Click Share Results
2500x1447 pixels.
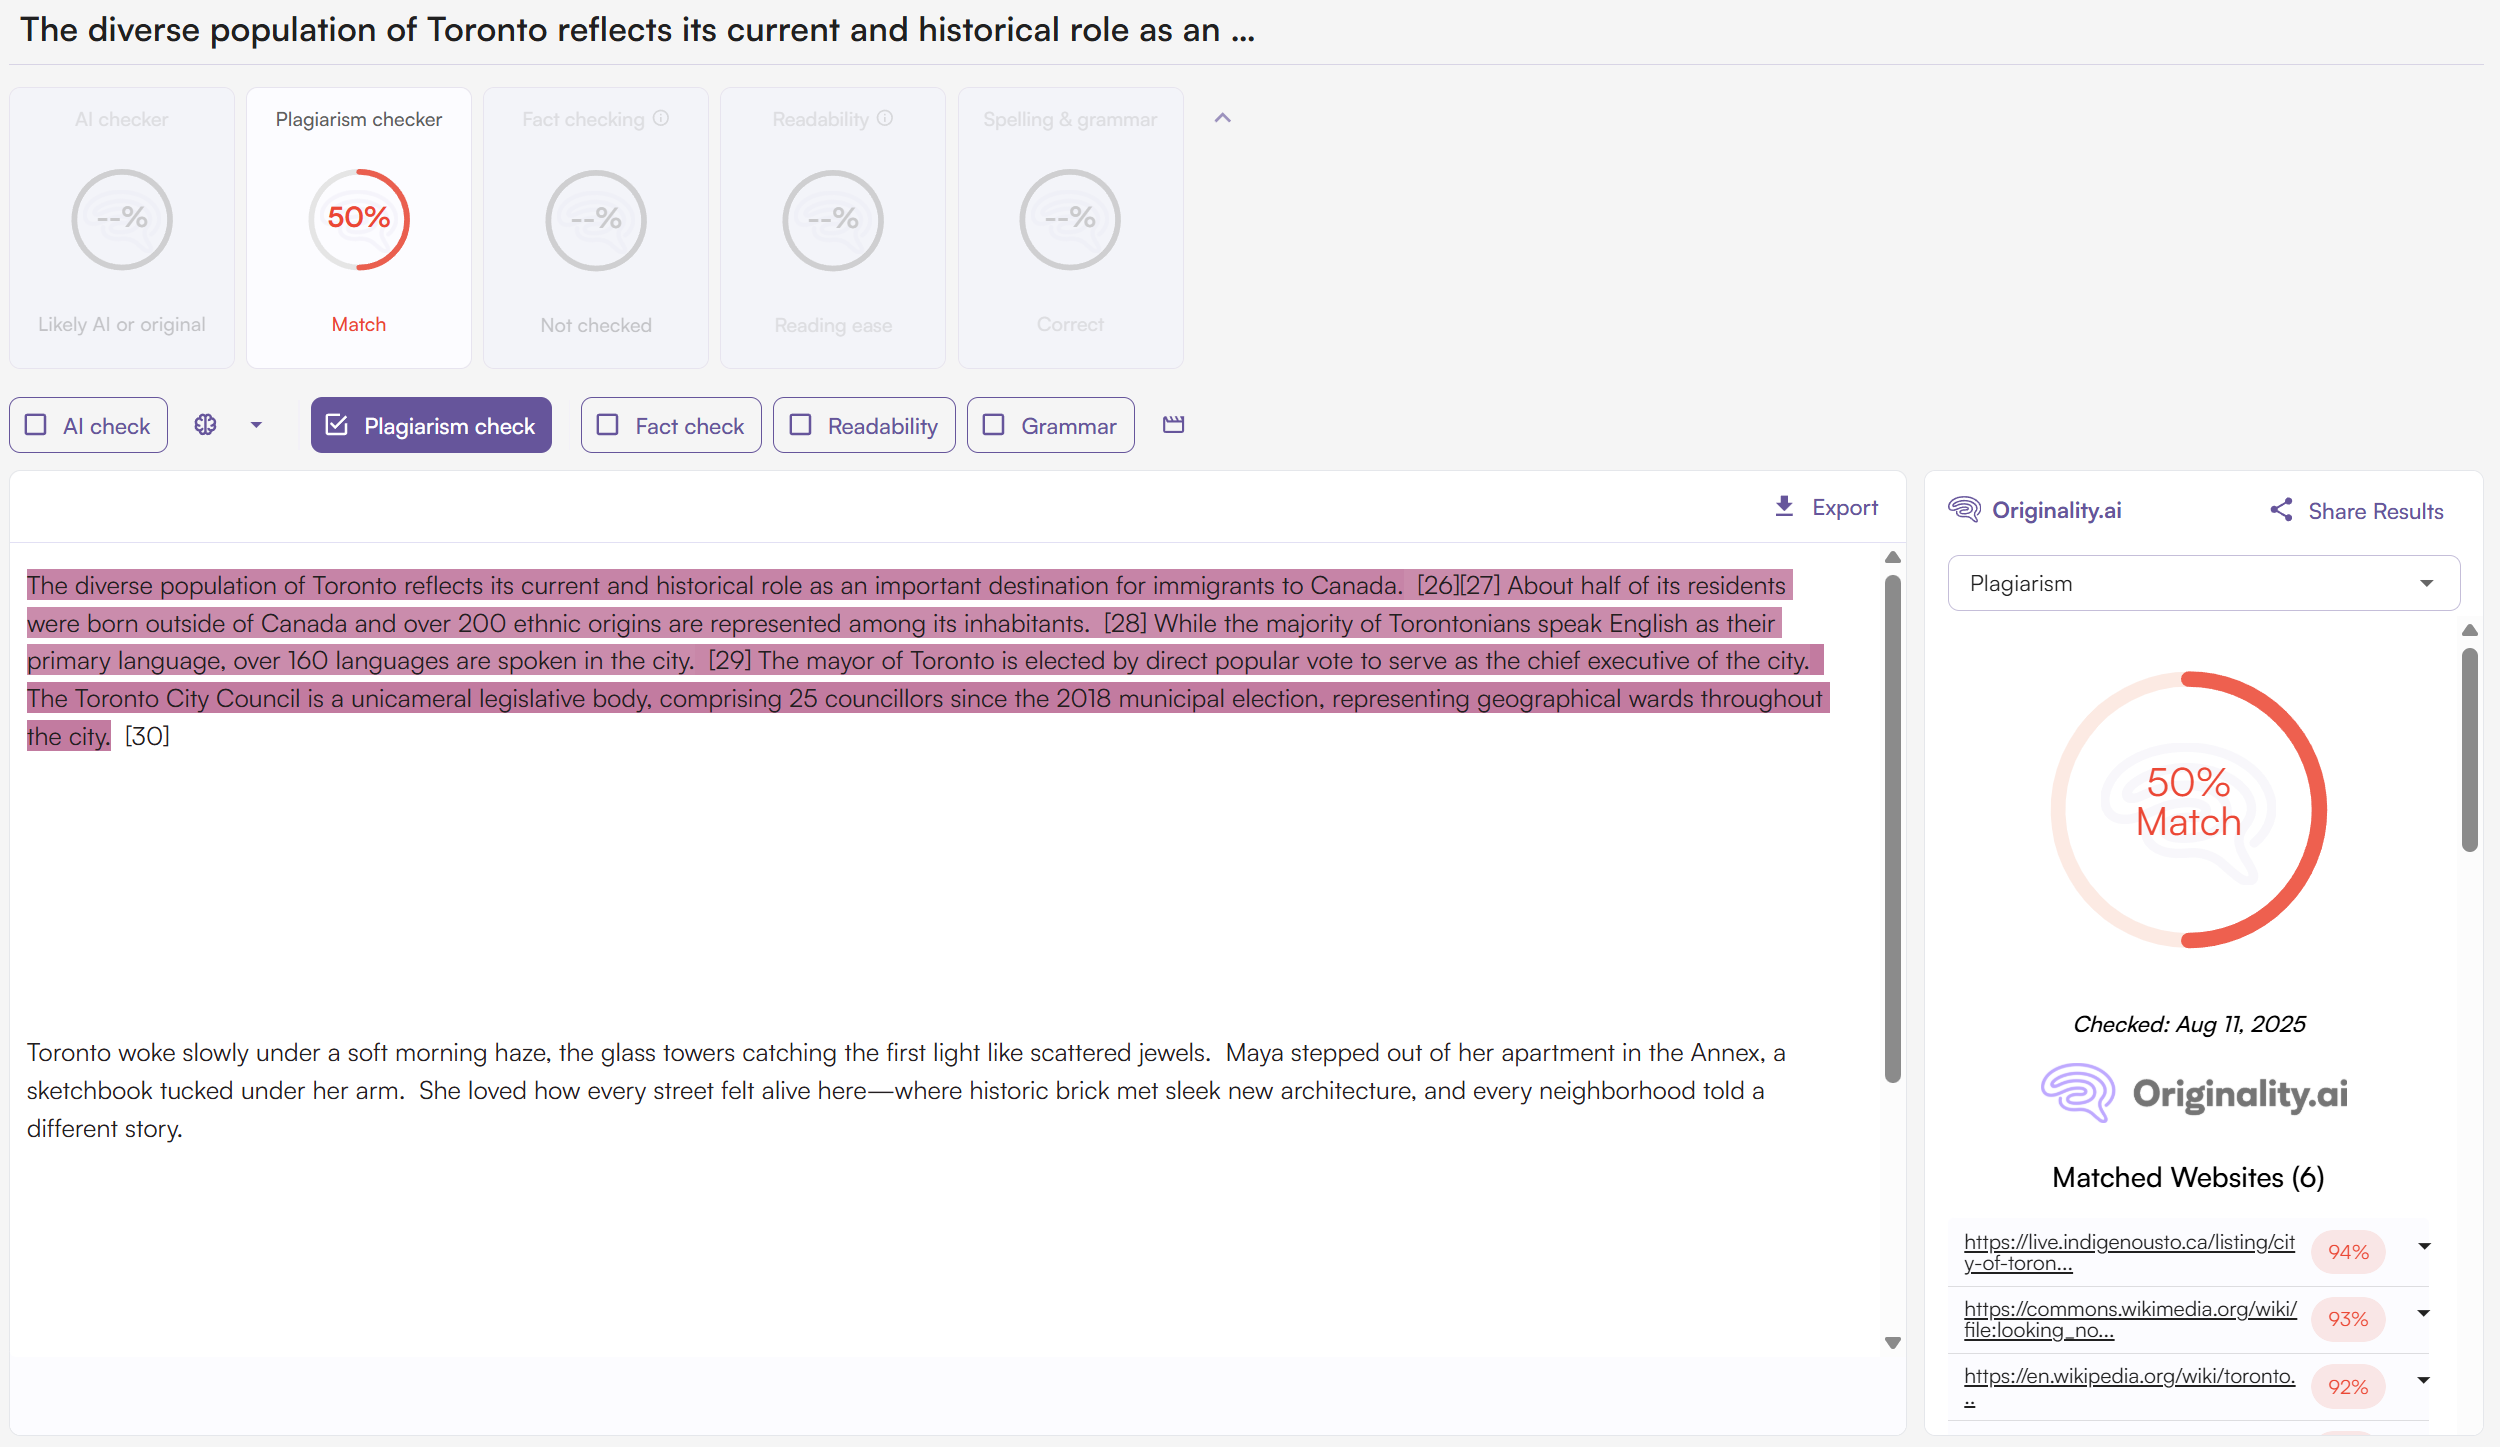[2357, 511]
